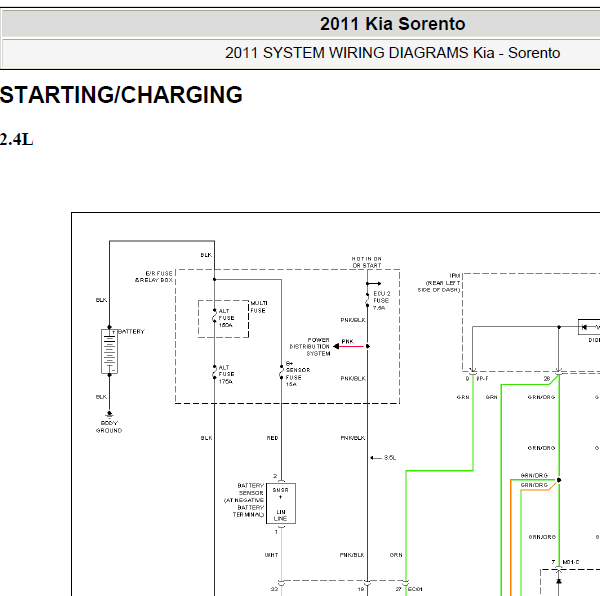Click the EC01 connector label
The image size is (600, 596).
pos(415,589)
